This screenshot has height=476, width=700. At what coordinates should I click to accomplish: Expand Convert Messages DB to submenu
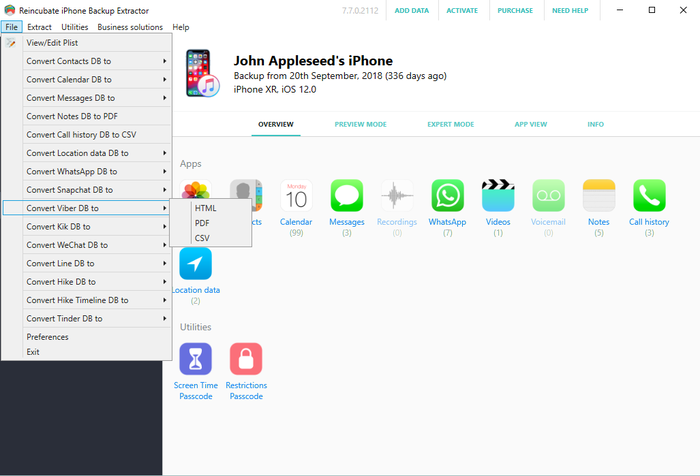97,98
